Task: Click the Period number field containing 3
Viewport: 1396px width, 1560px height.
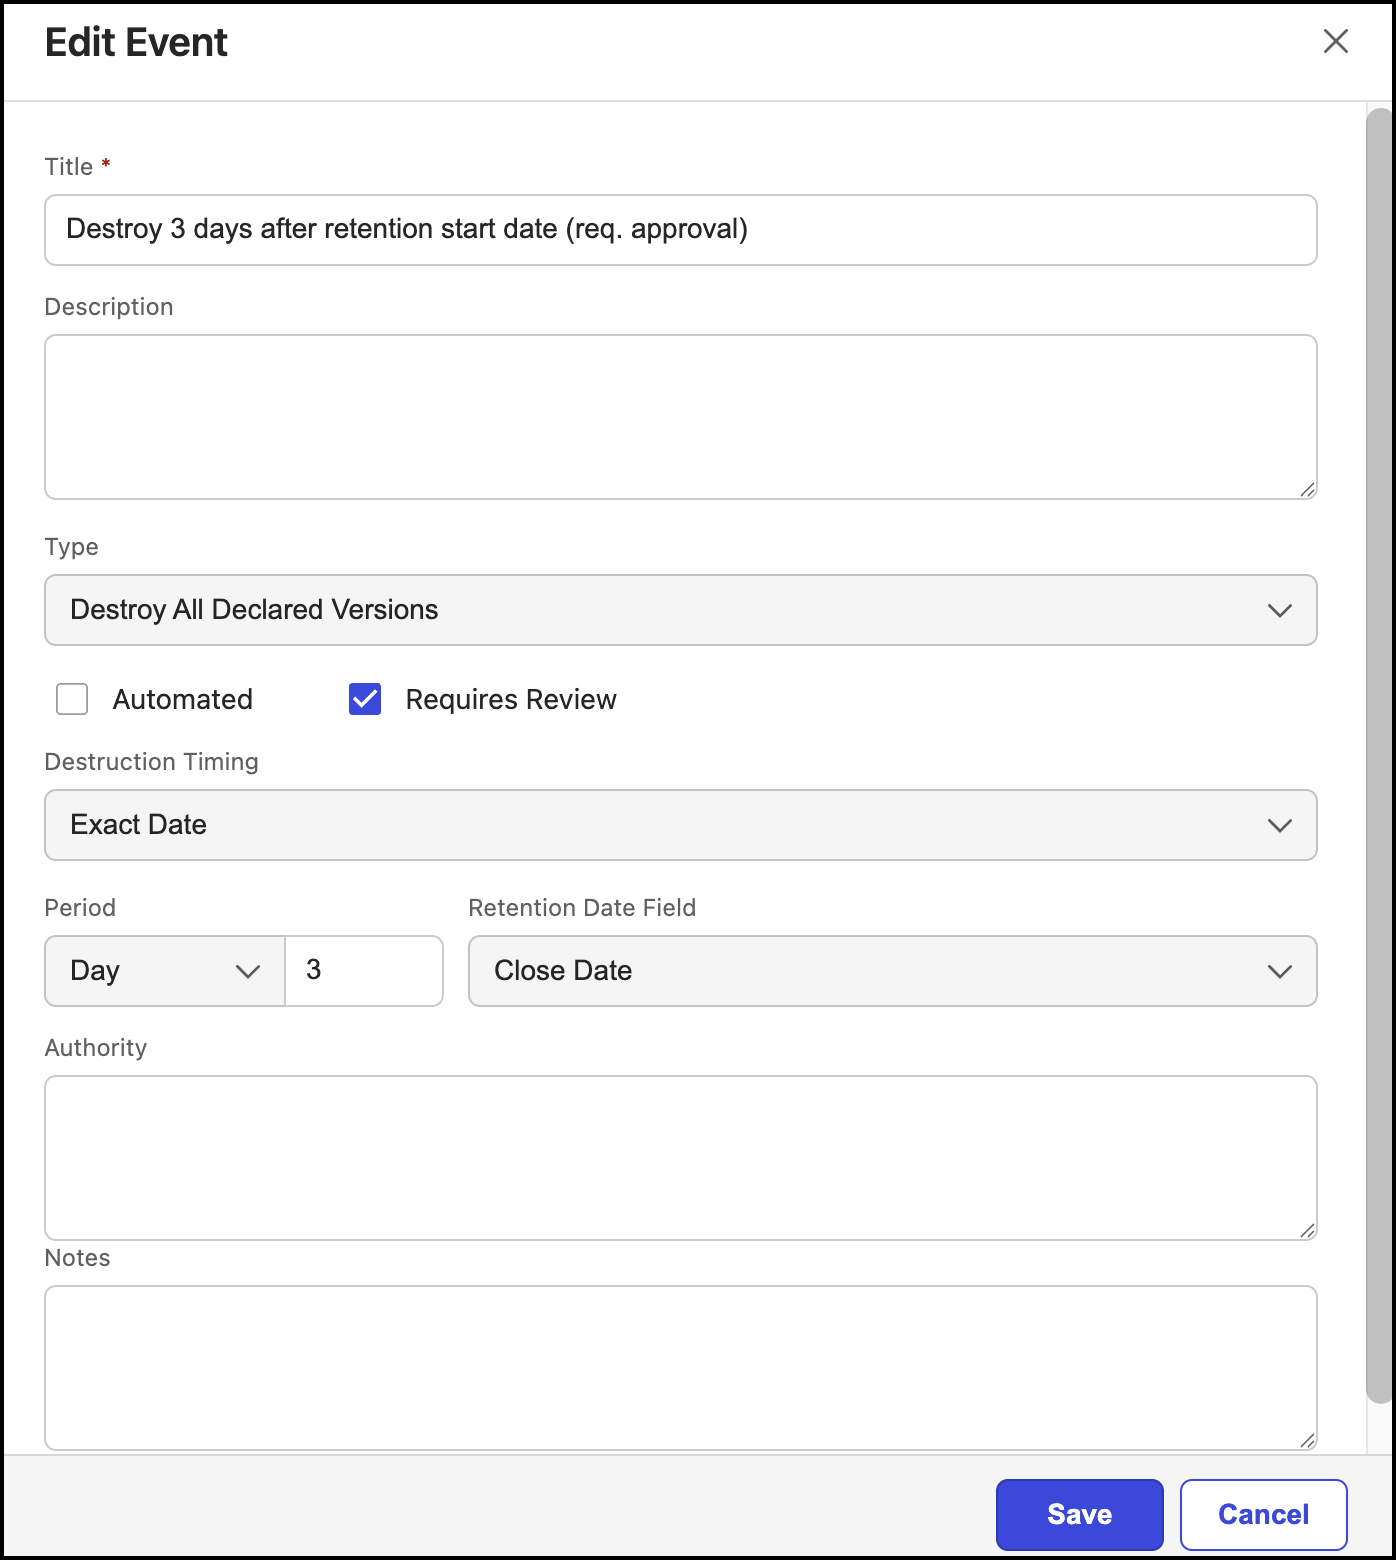Action: tap(364, 971)
